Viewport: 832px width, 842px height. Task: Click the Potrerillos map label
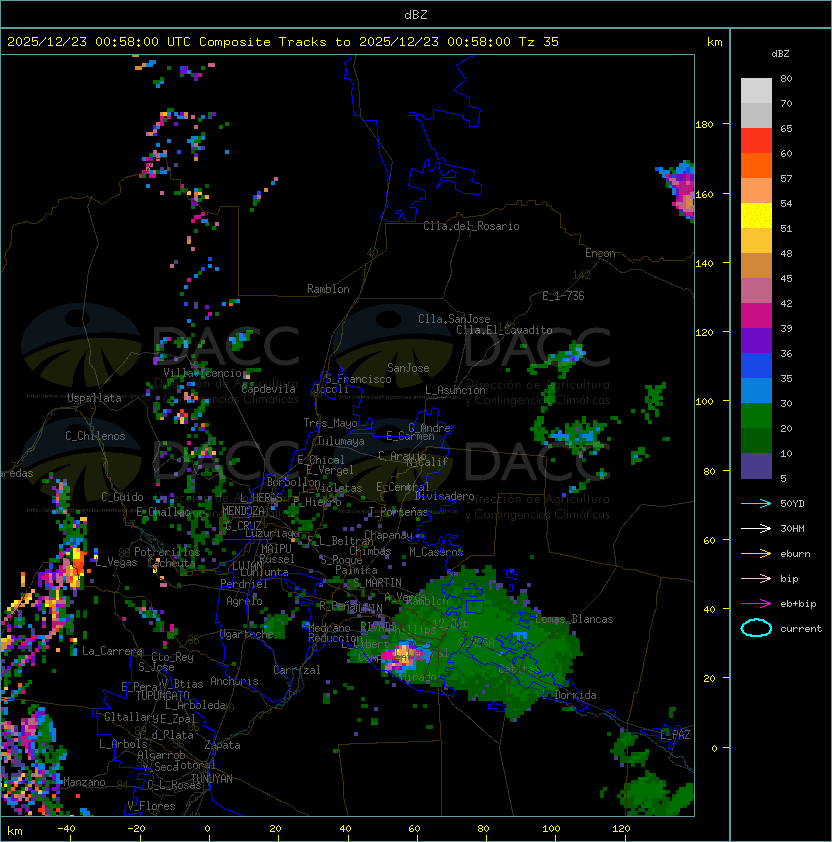[x=167, y=552]
